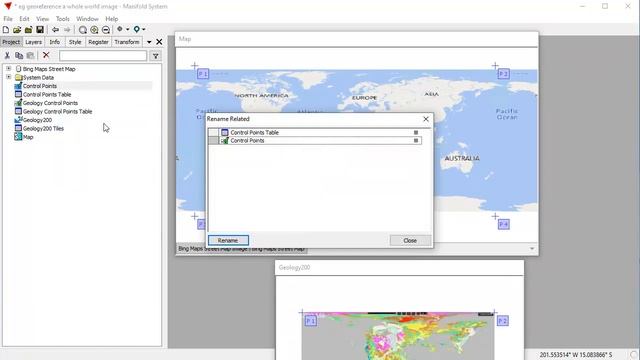Open the panes dropdown arrow beside Transform tab
The height and width of the screenshot is (360, 640).
[149, 42]
